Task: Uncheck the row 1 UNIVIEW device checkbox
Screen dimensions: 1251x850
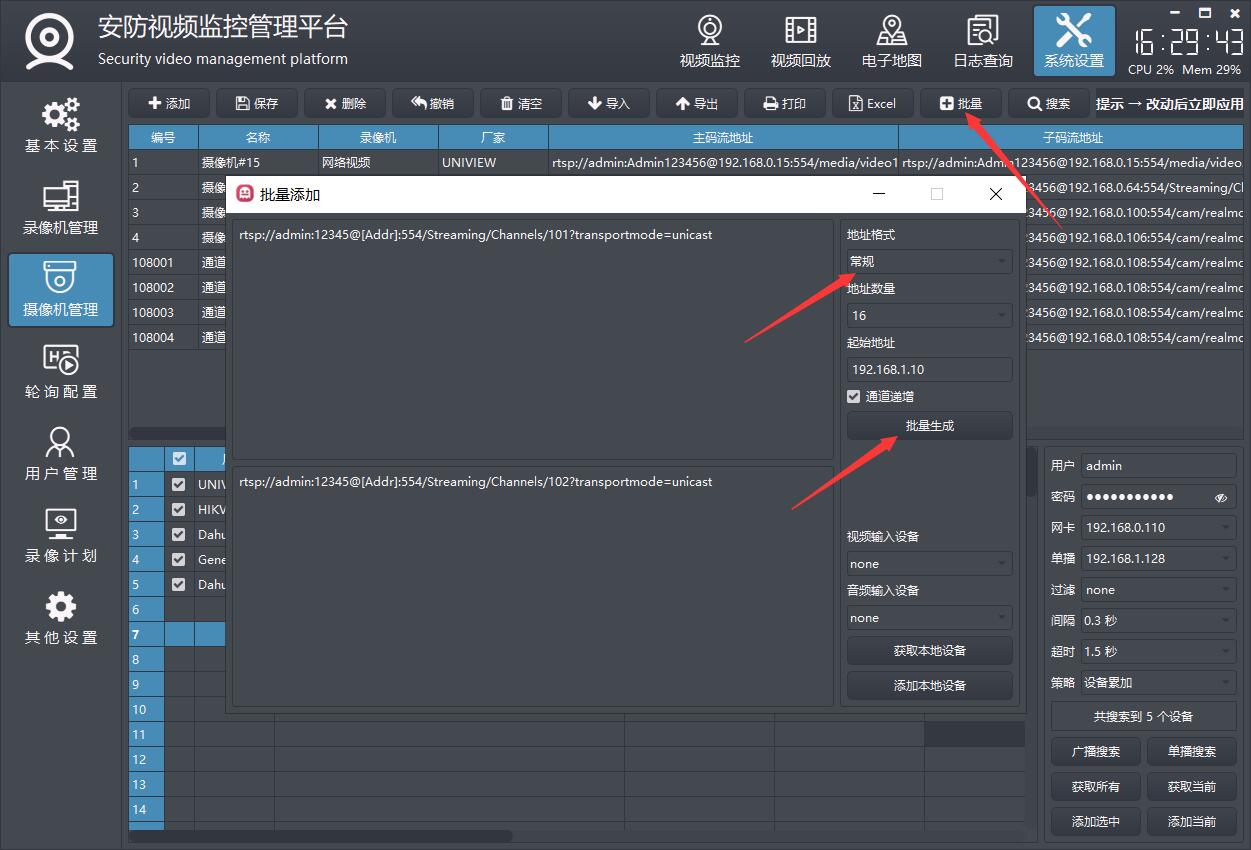Action: 179,484
